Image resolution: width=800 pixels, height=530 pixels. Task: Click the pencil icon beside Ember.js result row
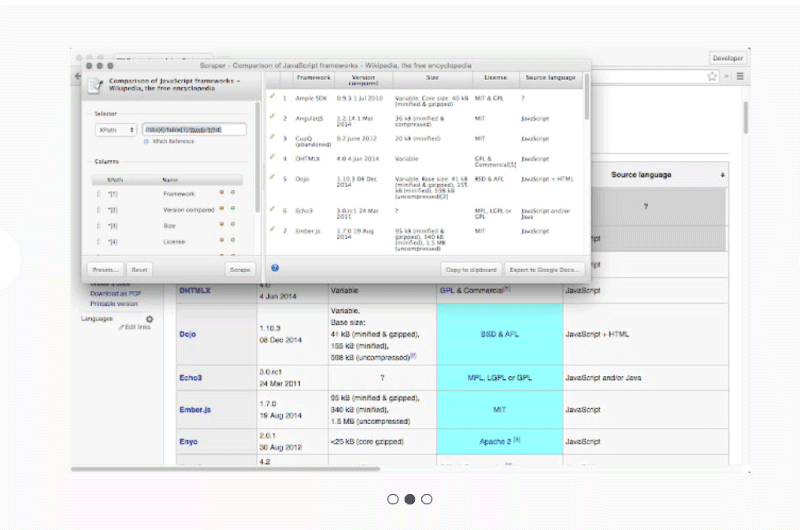272,230
